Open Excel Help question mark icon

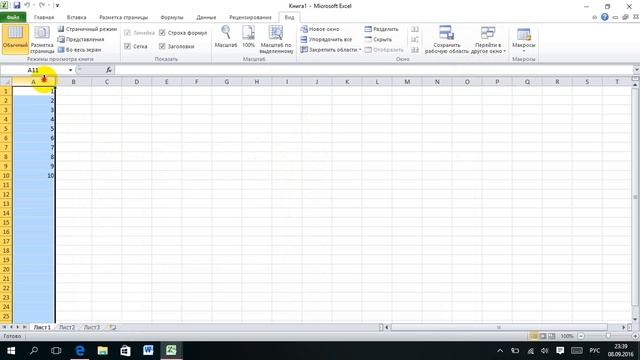pyautogui.click(x=604, y=17)
